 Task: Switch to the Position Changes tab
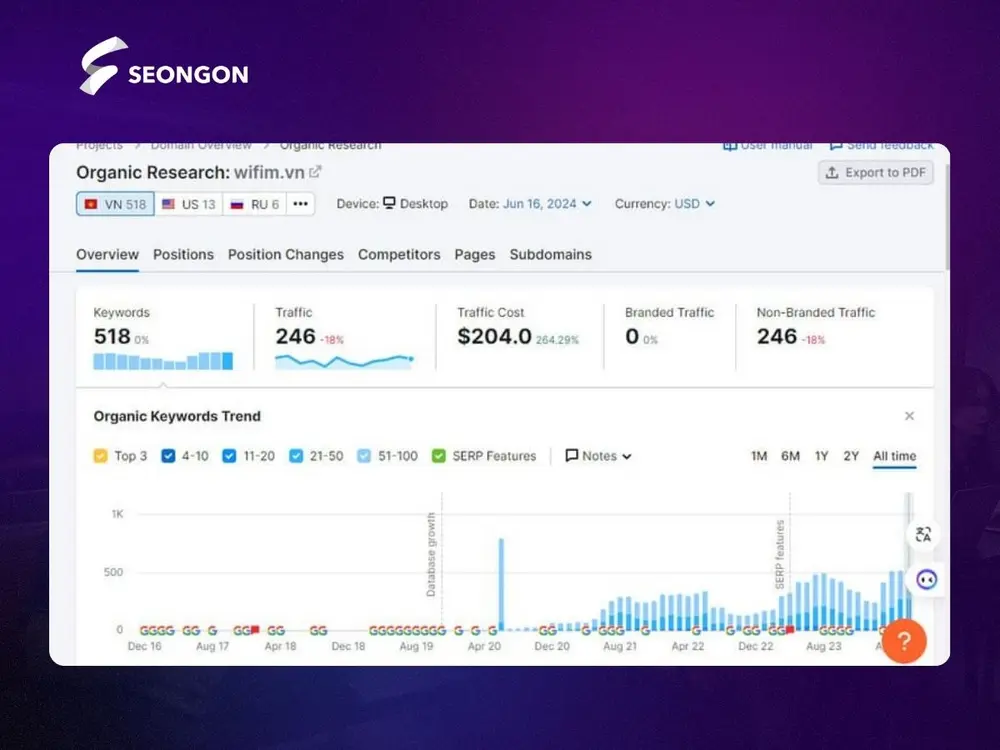pyautogui.click(x=286, y=254)
